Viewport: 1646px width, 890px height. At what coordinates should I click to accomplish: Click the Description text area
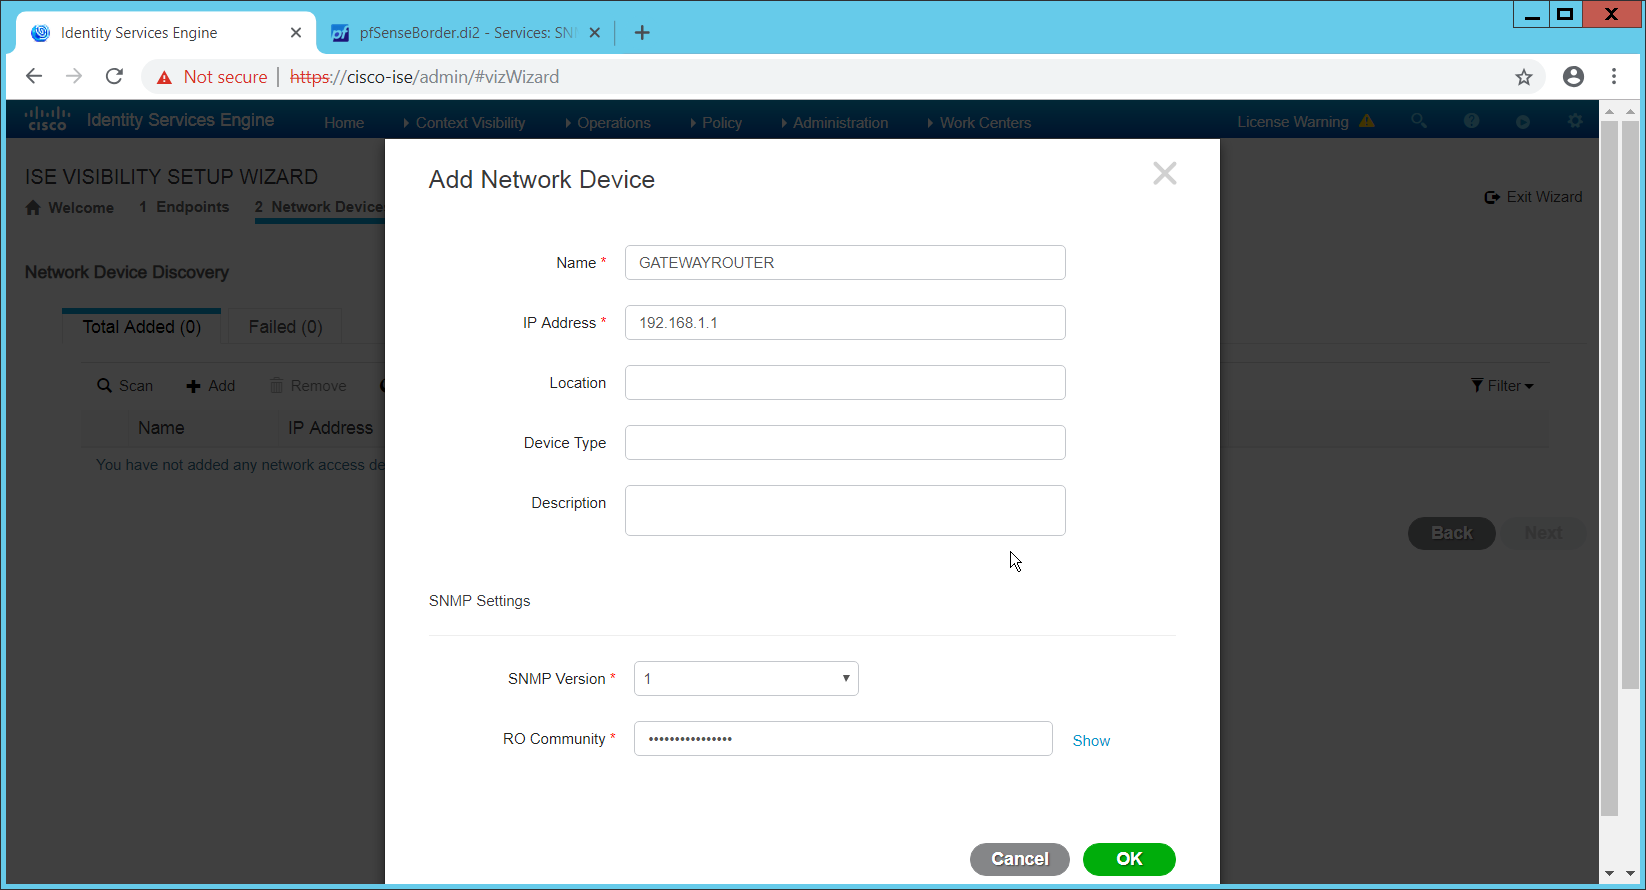point(844,510)
